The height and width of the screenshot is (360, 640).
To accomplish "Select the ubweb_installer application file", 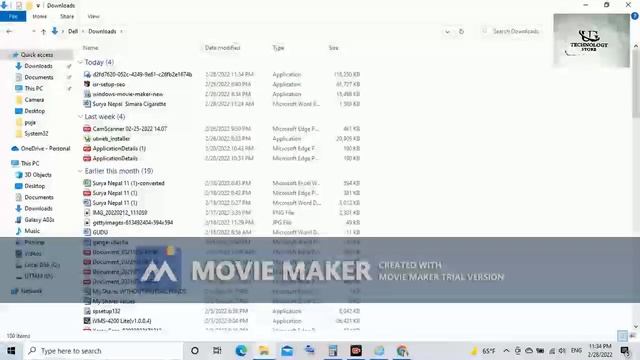I will [111, 139].
